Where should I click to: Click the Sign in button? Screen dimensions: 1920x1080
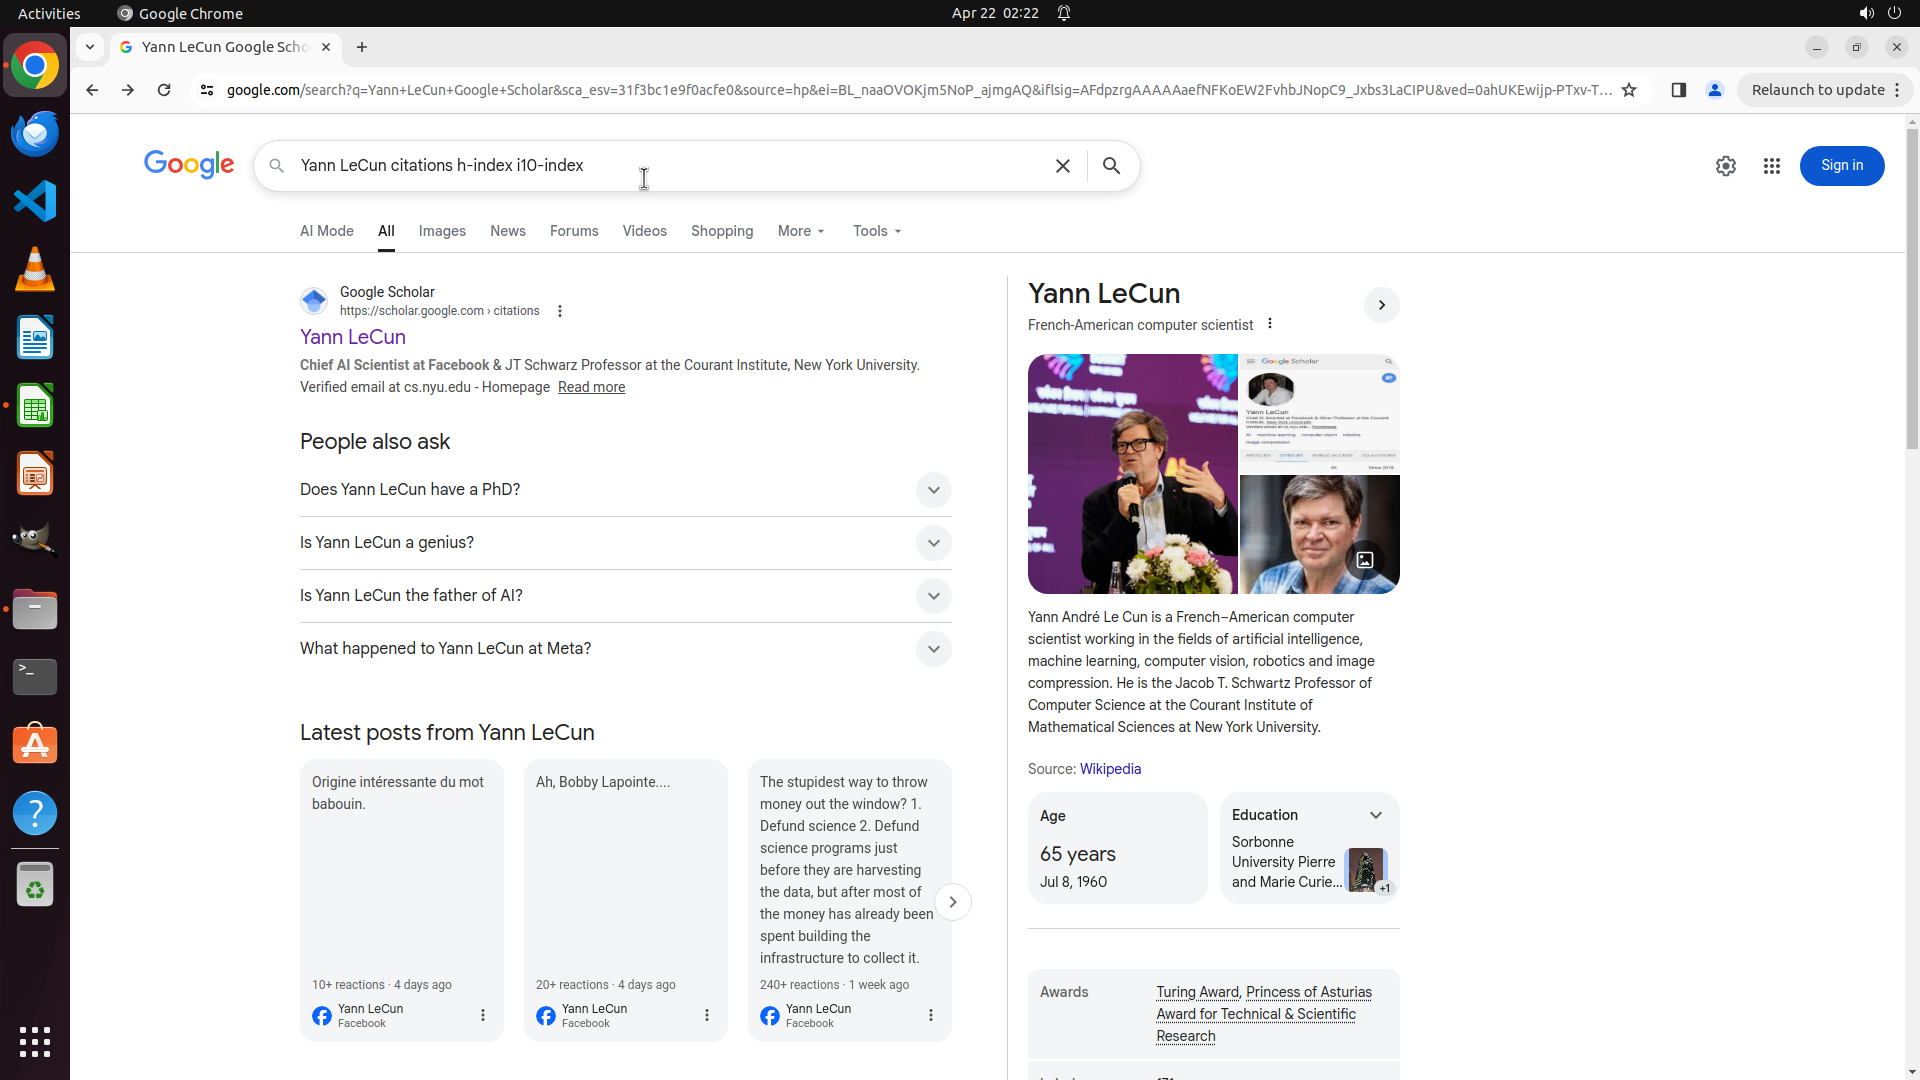pyautogui.click(x=1841, y=166)
